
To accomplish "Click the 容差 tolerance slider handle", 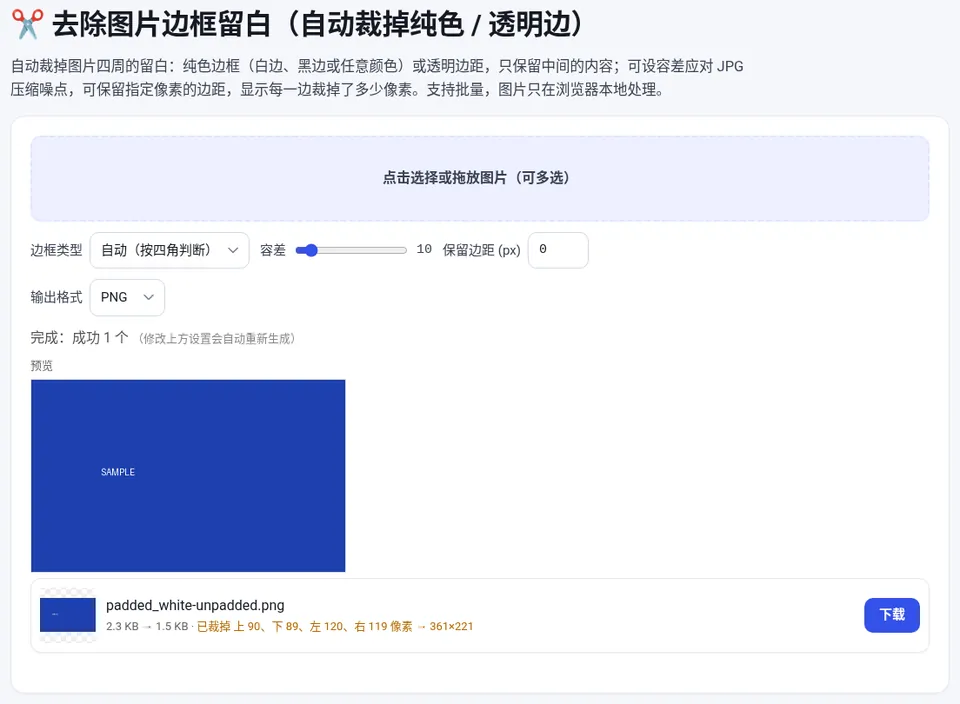I will point(311,250).
